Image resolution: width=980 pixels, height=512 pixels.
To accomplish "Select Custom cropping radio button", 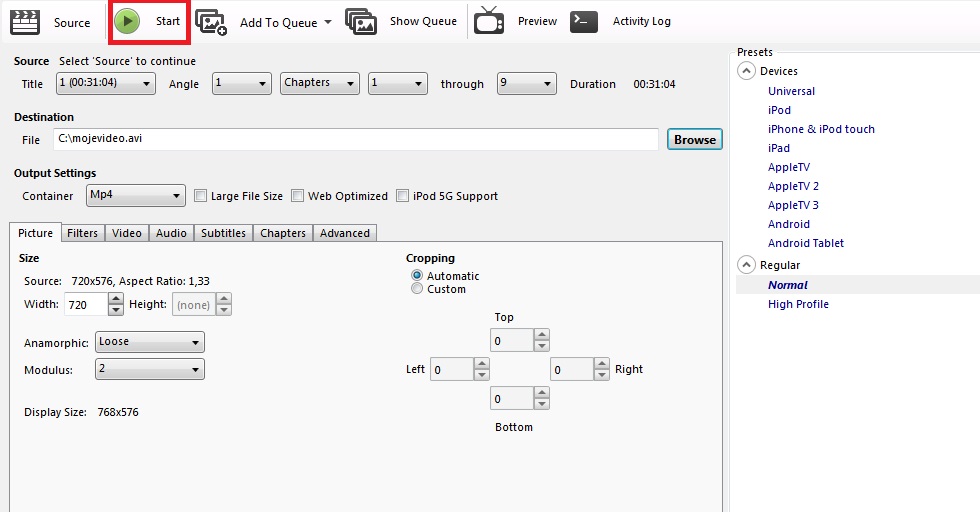I will pyautogui.click(x=417, y=288).
